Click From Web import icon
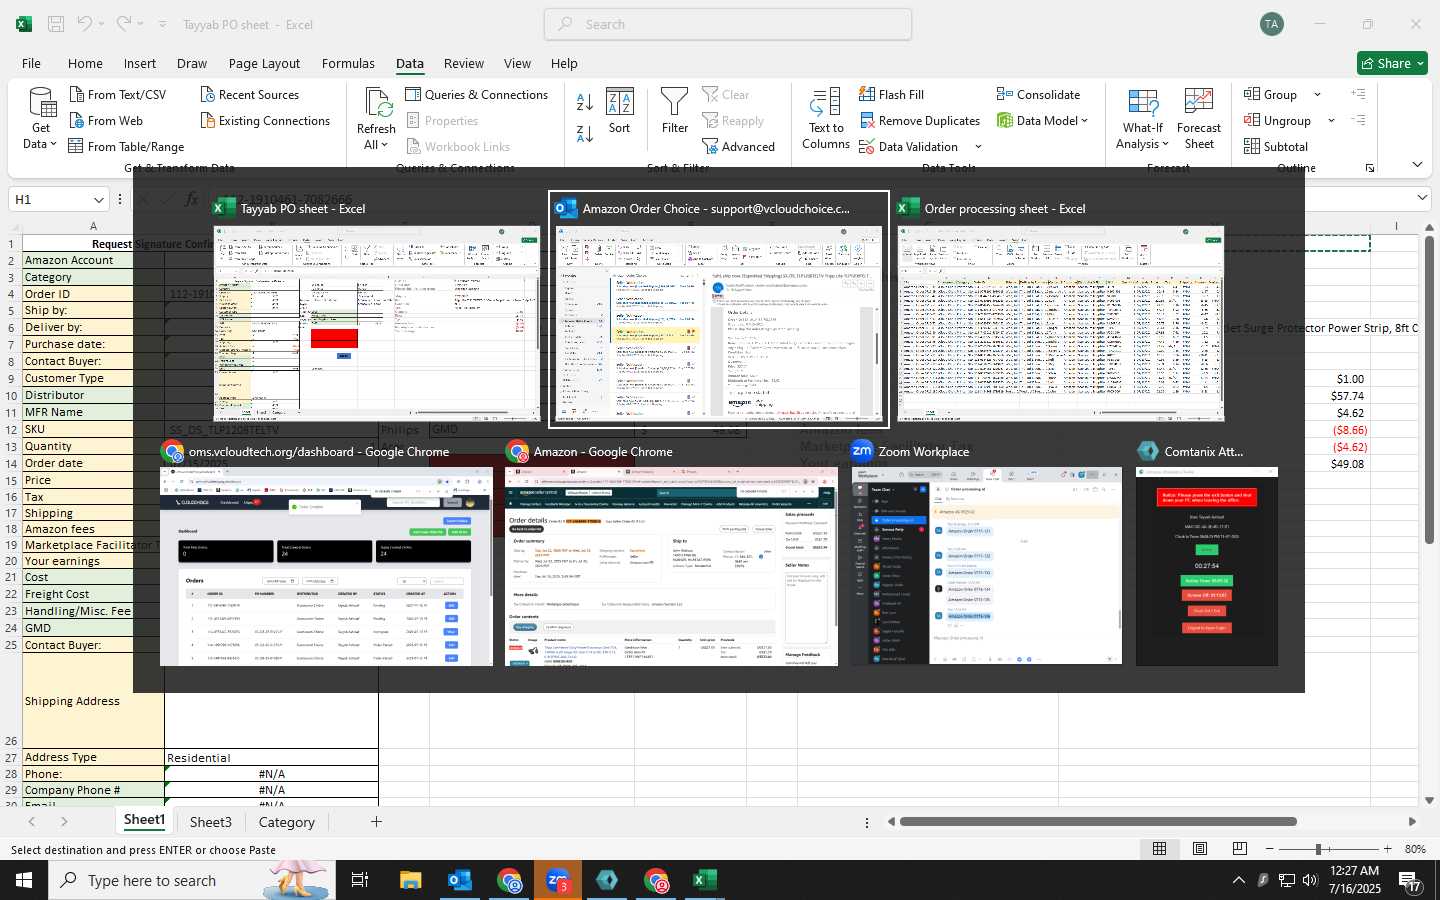This screenshot has height=900, width=1440. [77, 120]
